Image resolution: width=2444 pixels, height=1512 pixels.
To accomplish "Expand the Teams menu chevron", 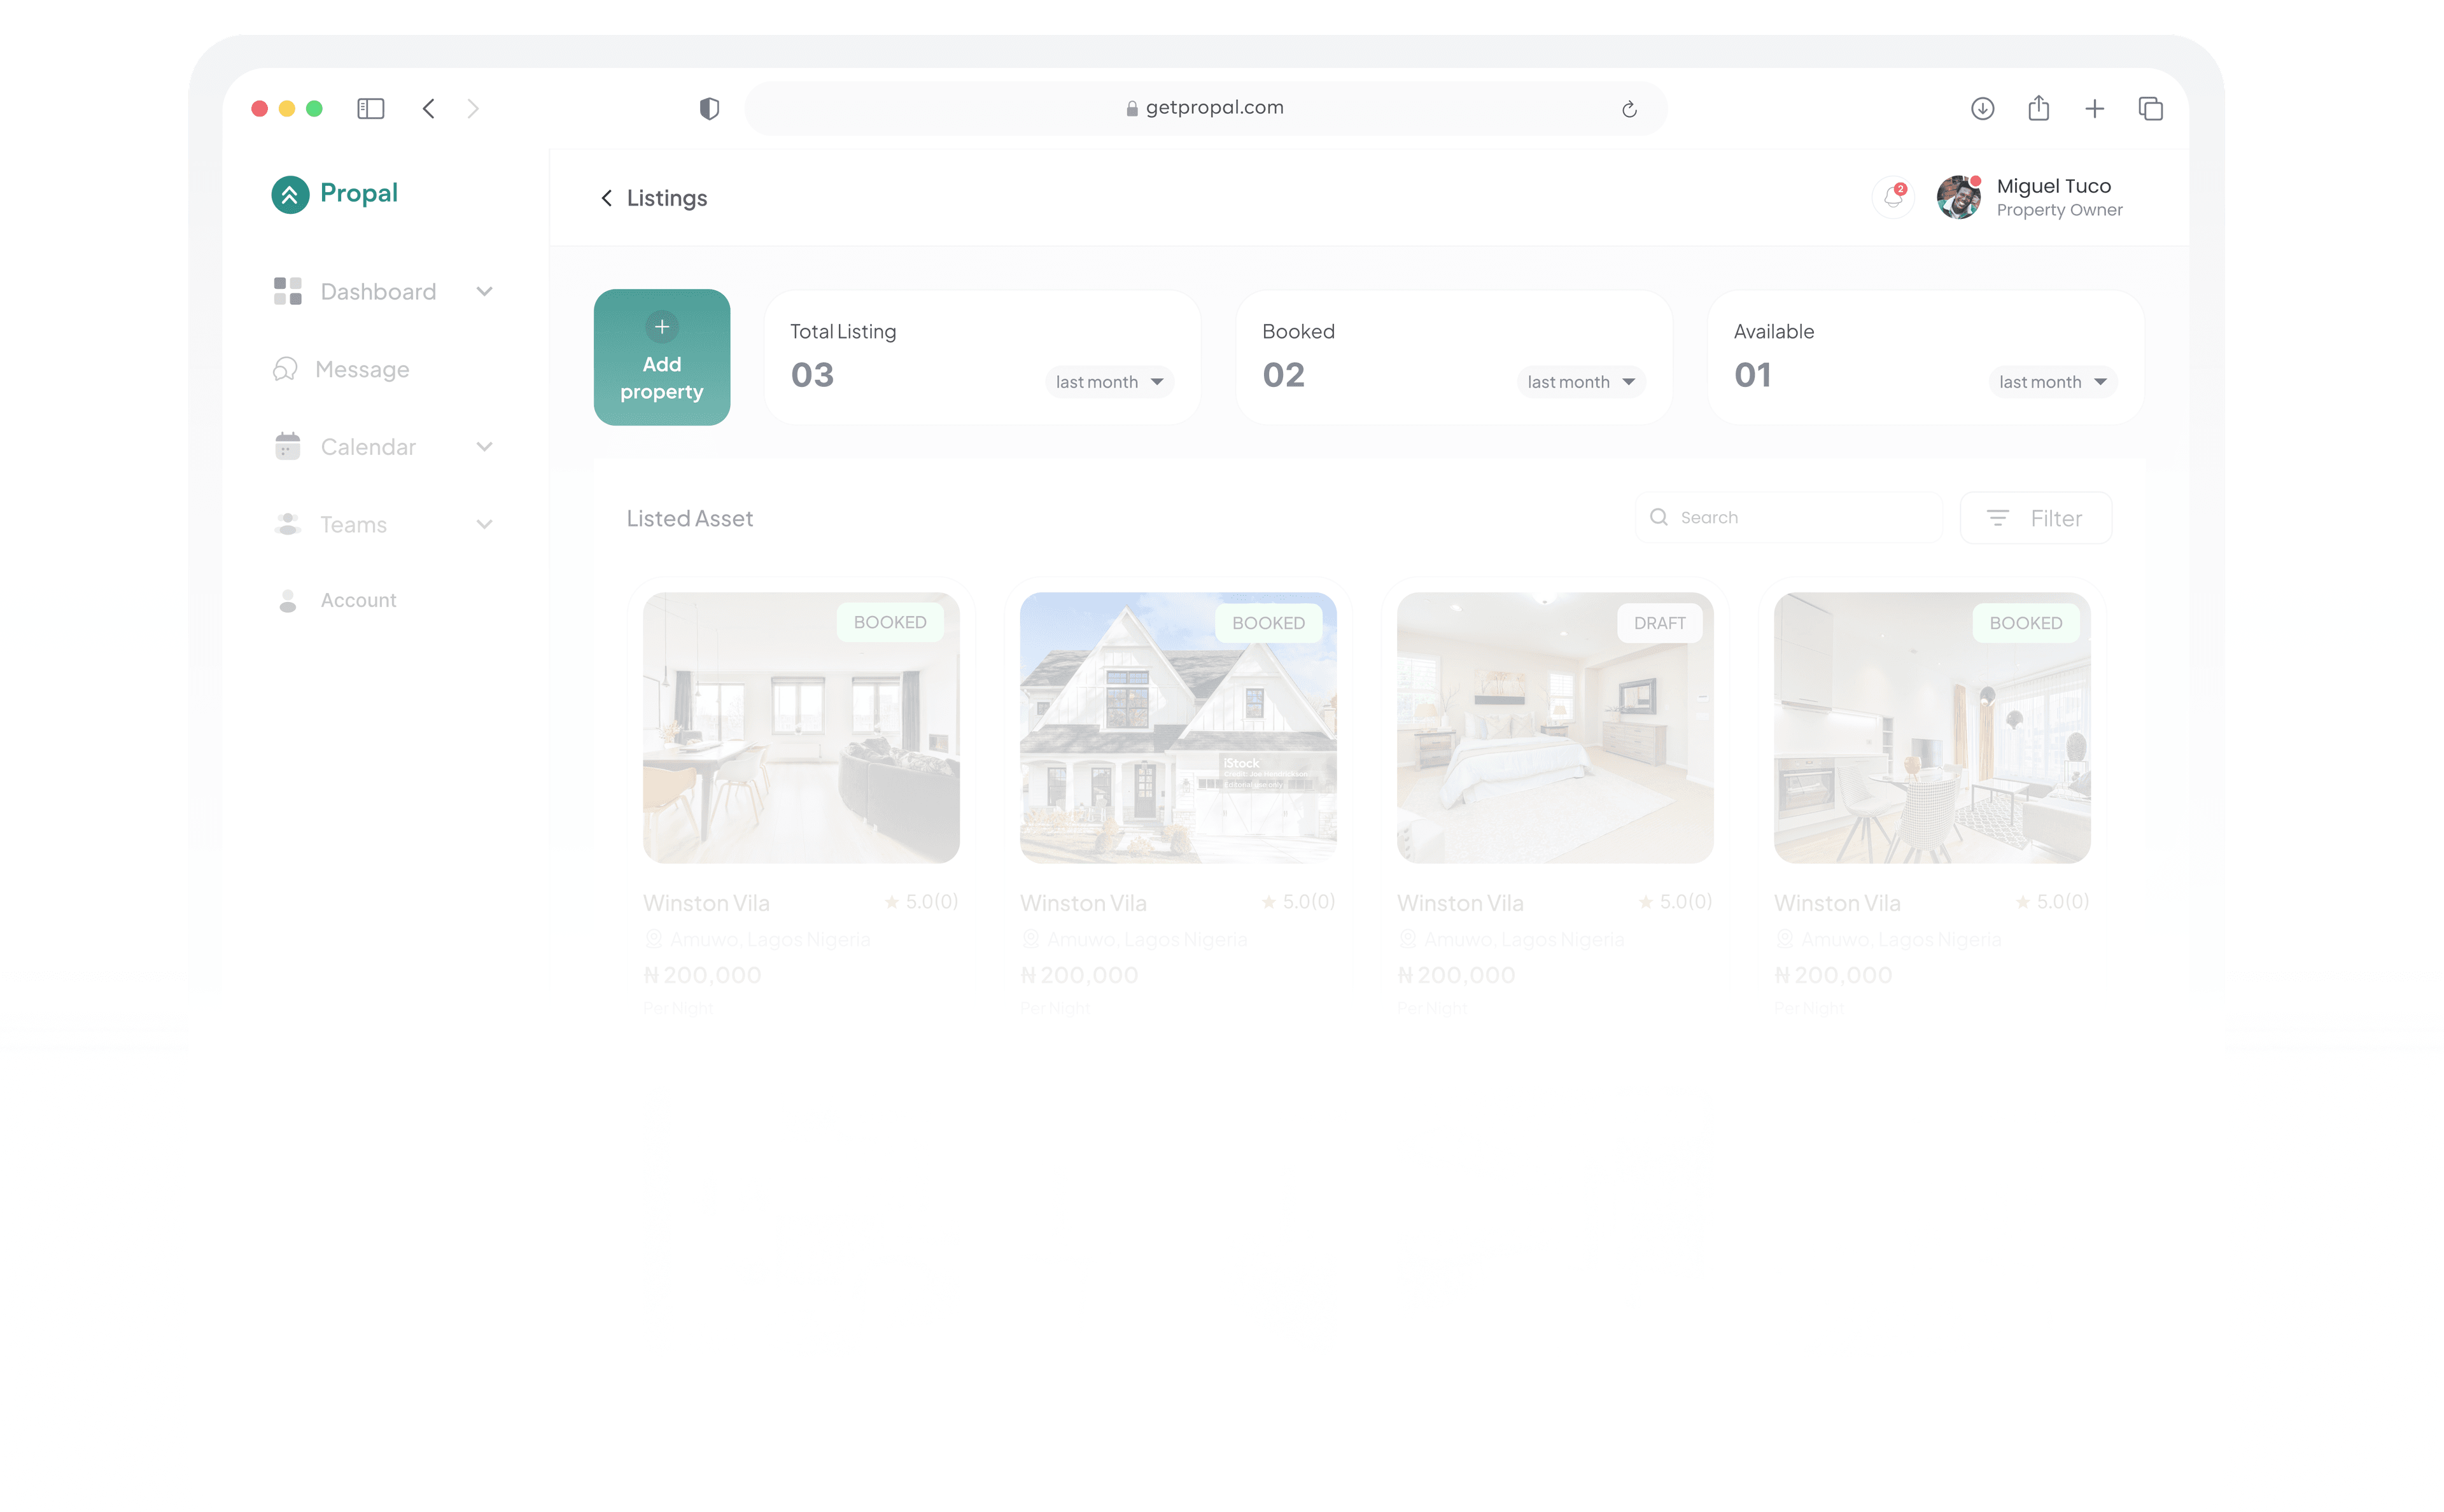I will (x=485, y=525).
